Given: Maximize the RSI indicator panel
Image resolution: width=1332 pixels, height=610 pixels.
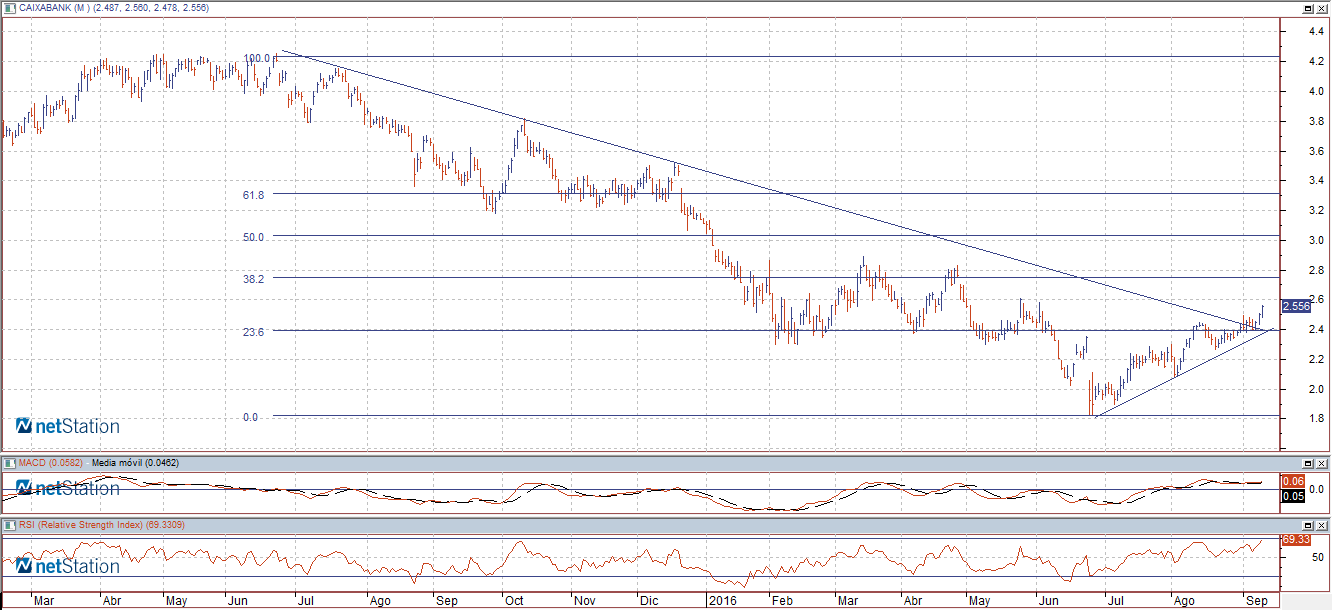Looking at the screenshot, I should point(1308,525).
